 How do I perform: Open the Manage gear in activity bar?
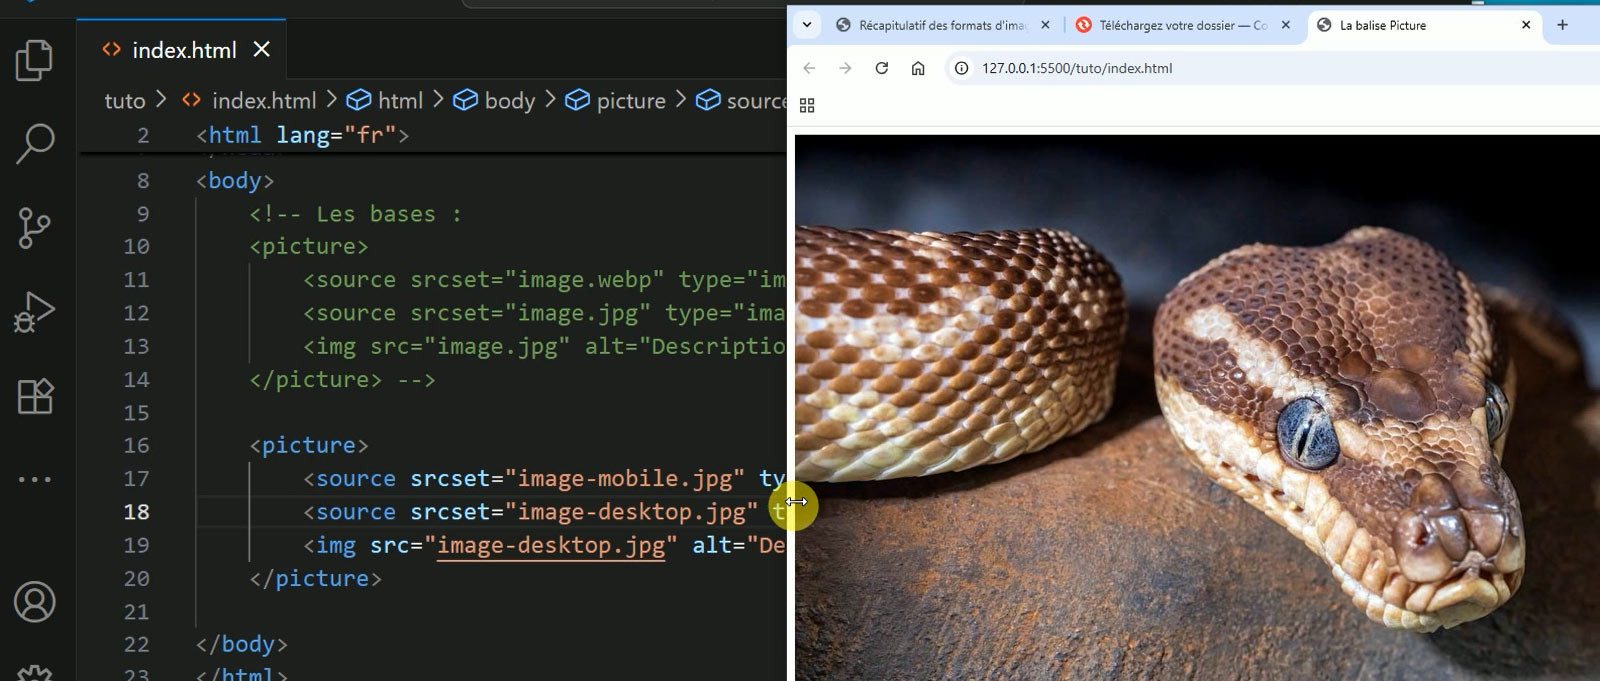tap(35, 672)
